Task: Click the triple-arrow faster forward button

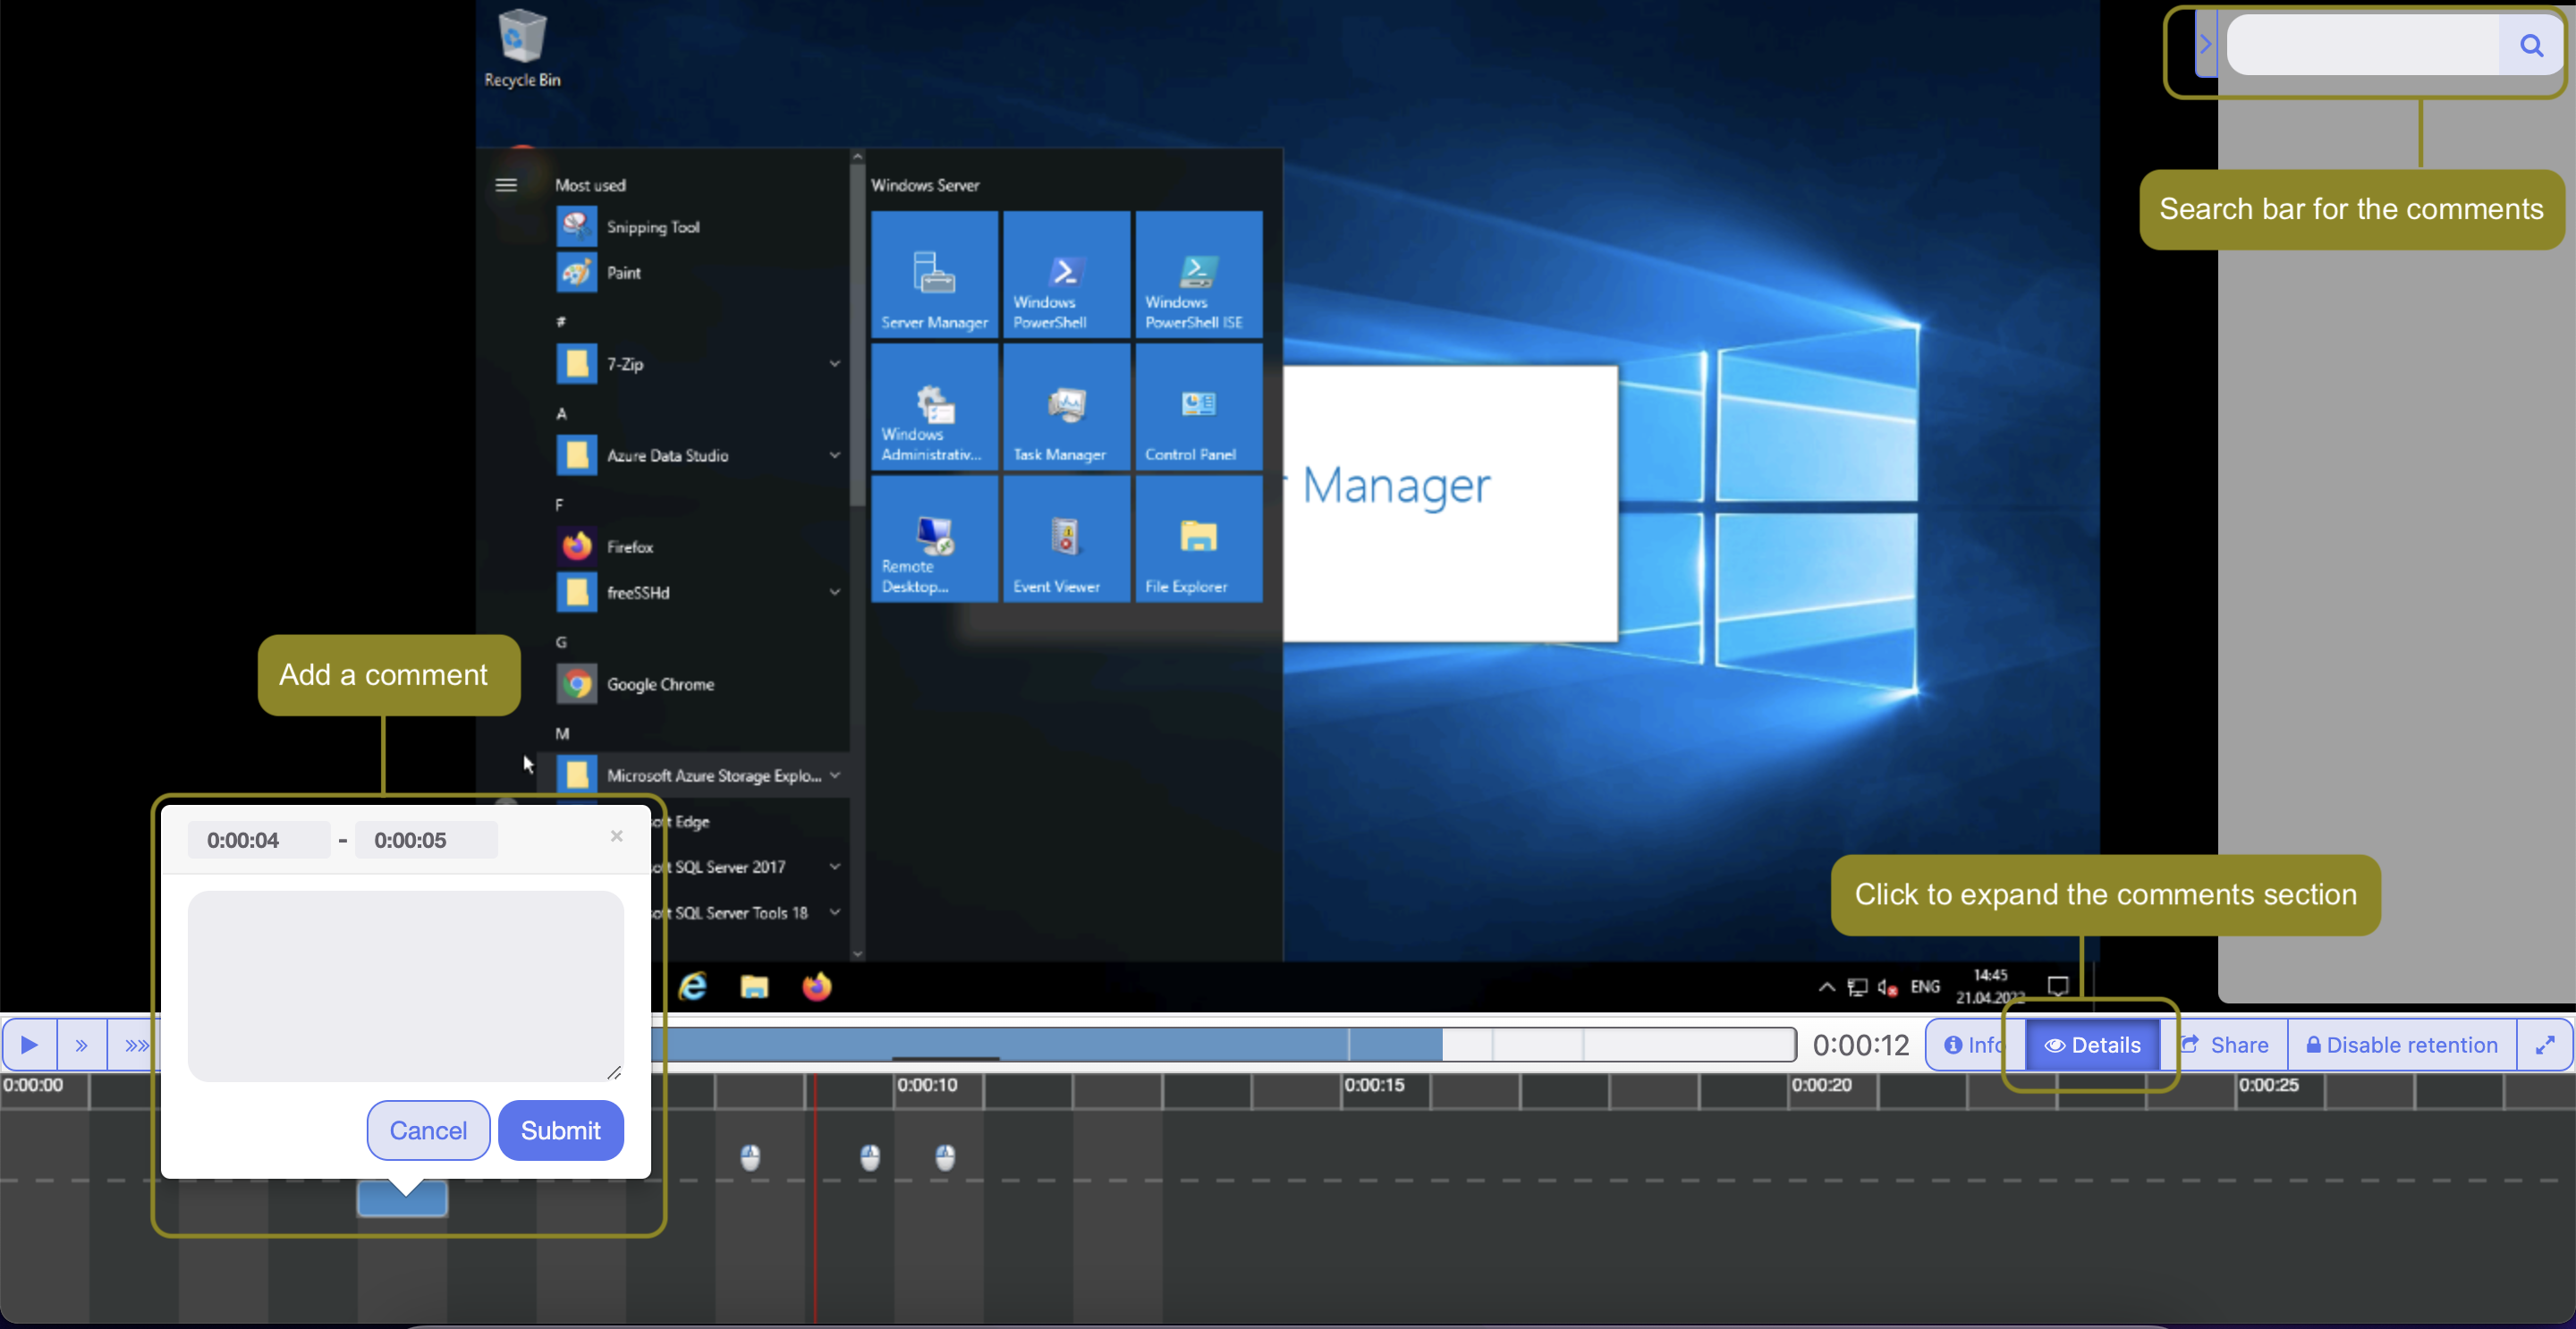Action: point(135,1045)
